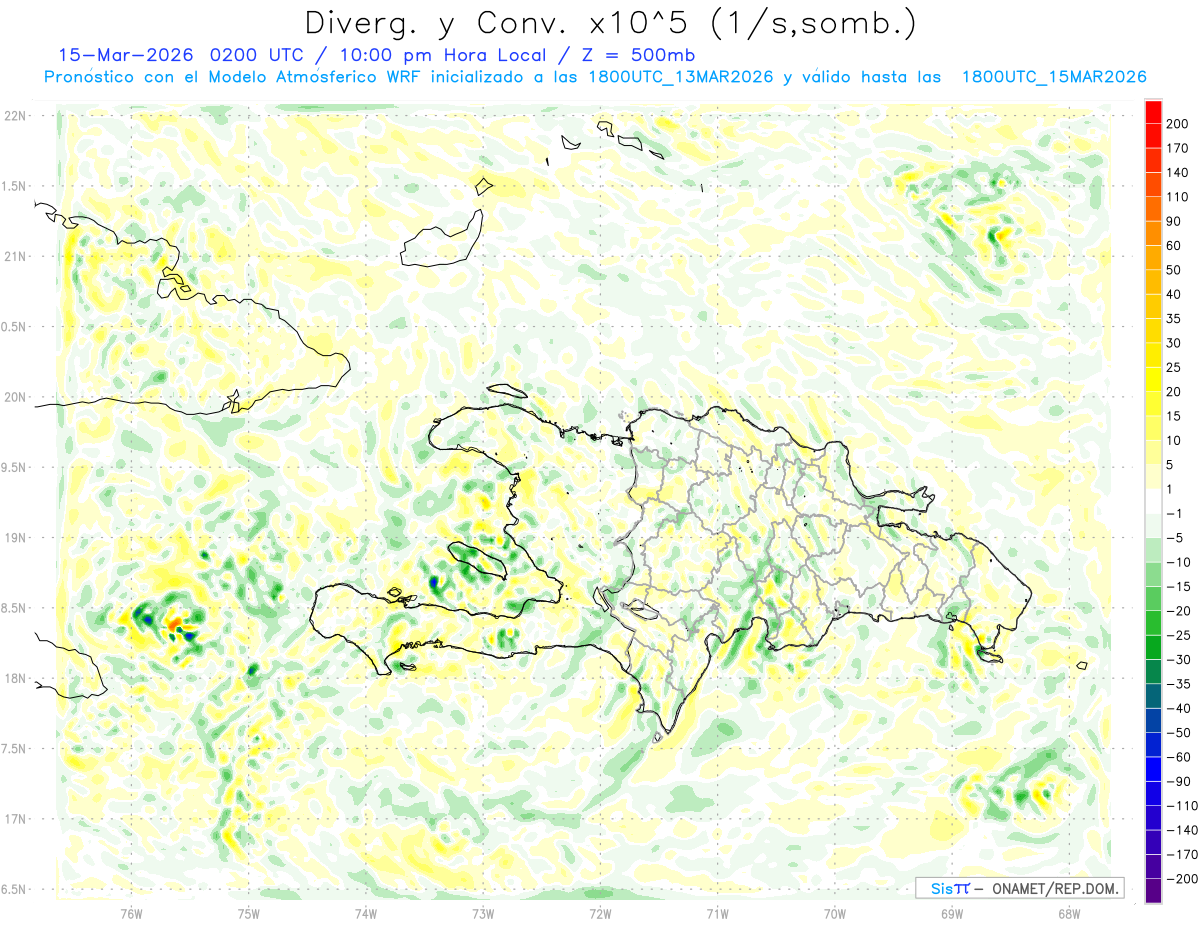The image size is (1200, 927).
Task: Click the '75W' longitude label
Action: click(x=248, y=913)
